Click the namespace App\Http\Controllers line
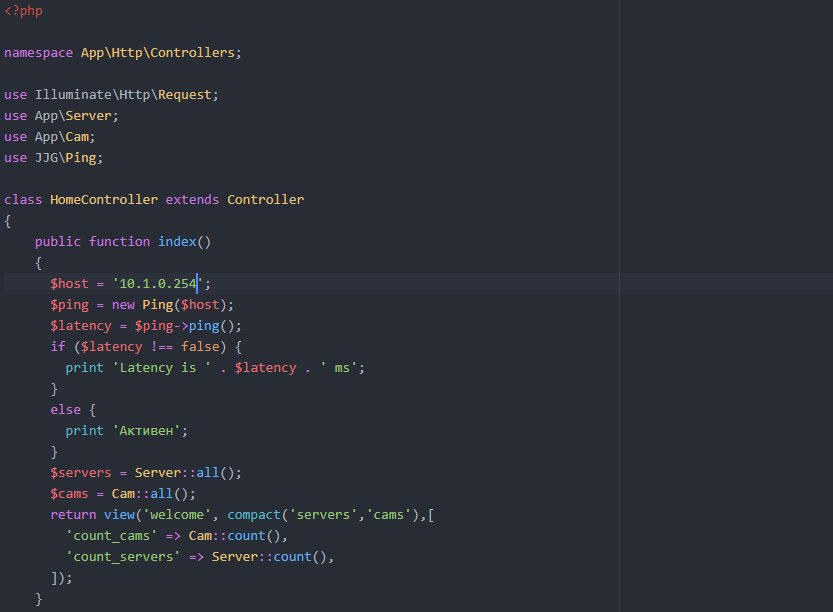The image size is (833, 612). coord(123,53)
